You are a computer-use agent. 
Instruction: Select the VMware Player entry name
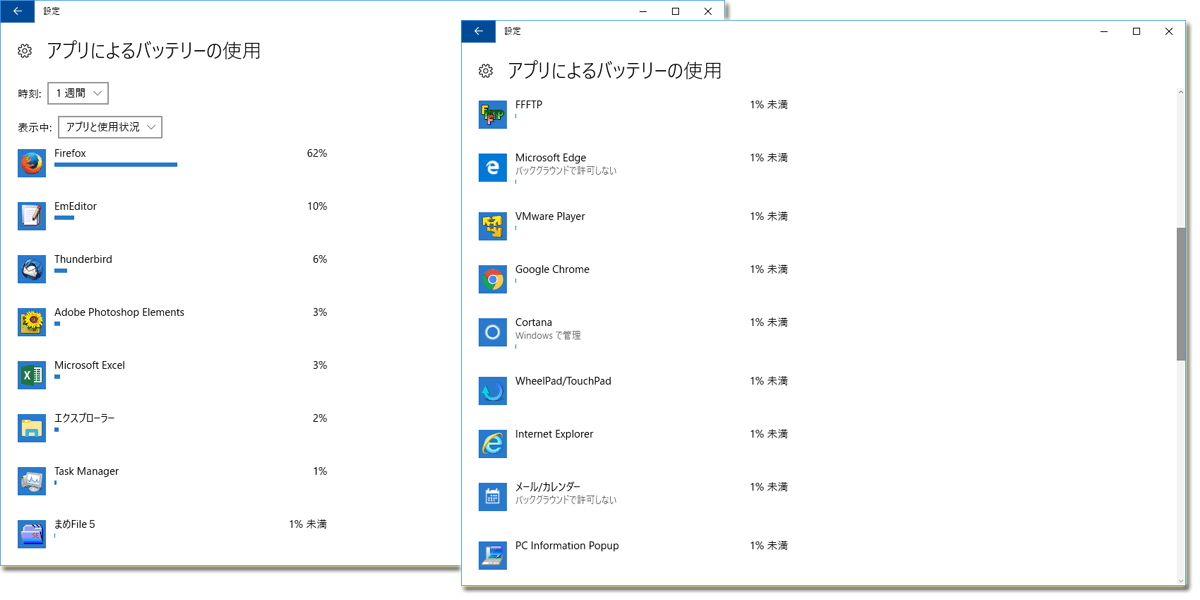(550, 216)
